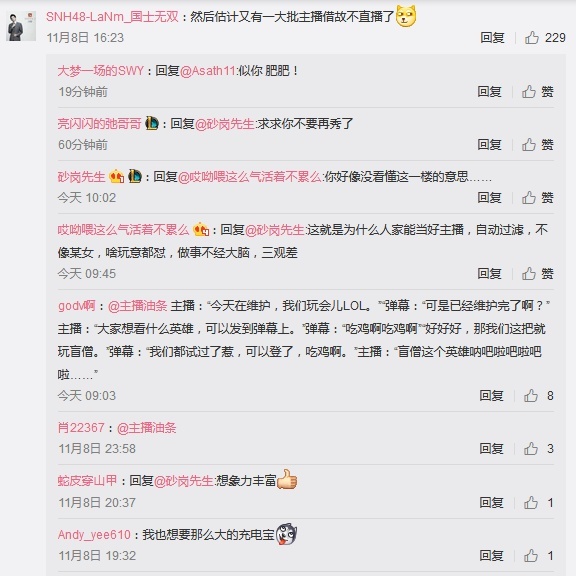Reply to 蛇皮穿山甲's comment

click(x=491, y=503)
